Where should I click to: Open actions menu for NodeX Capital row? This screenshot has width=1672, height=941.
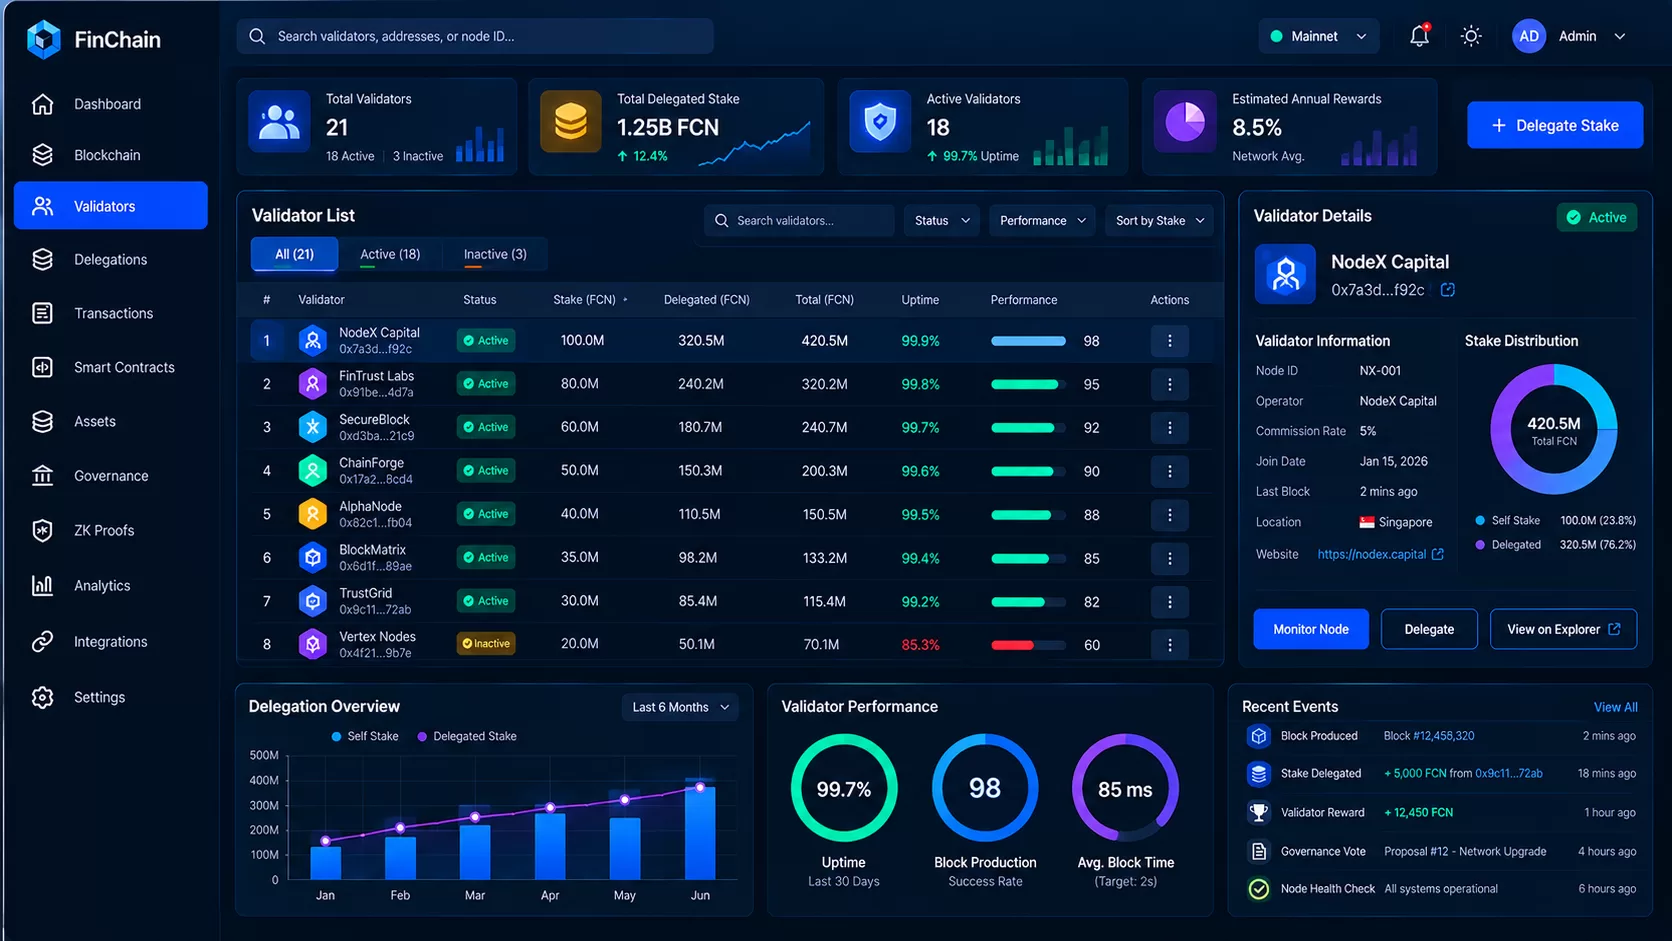(x=1170, y=341)
